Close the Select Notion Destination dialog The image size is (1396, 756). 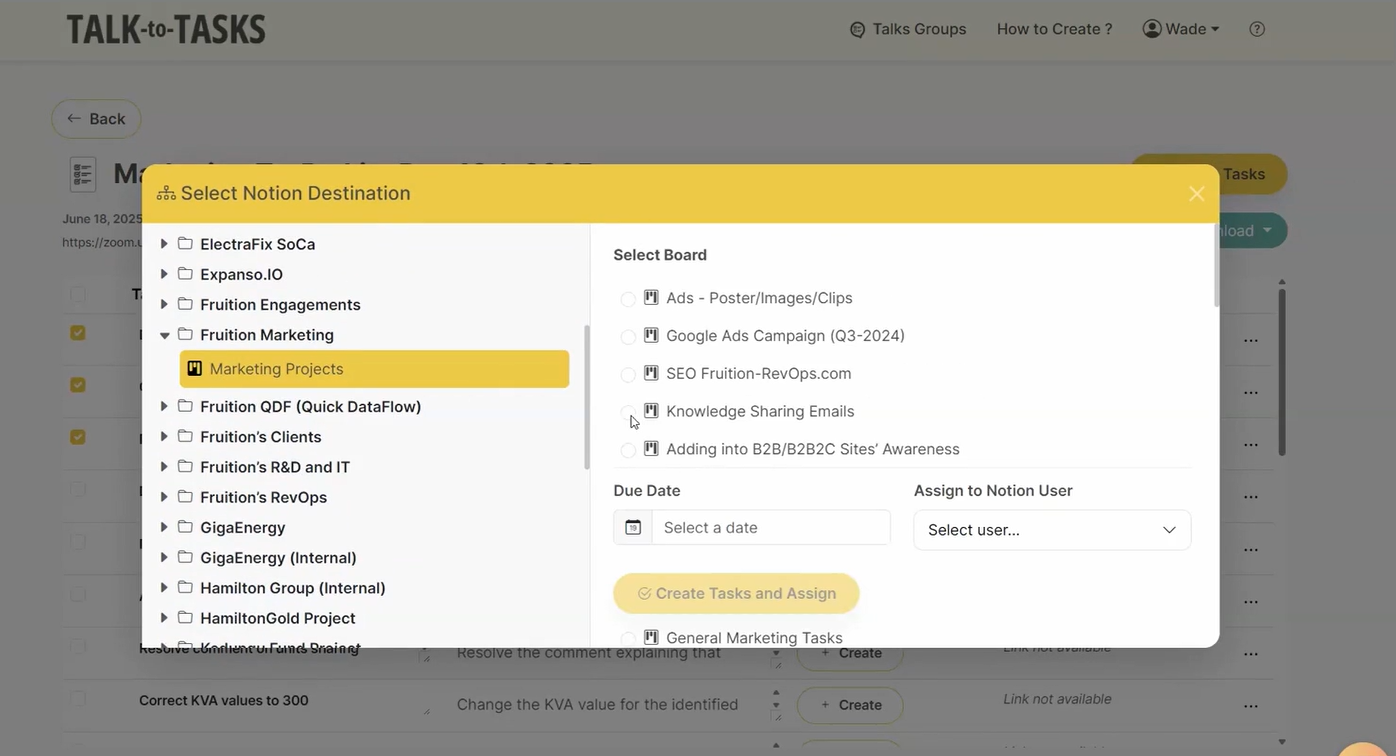1196,193
